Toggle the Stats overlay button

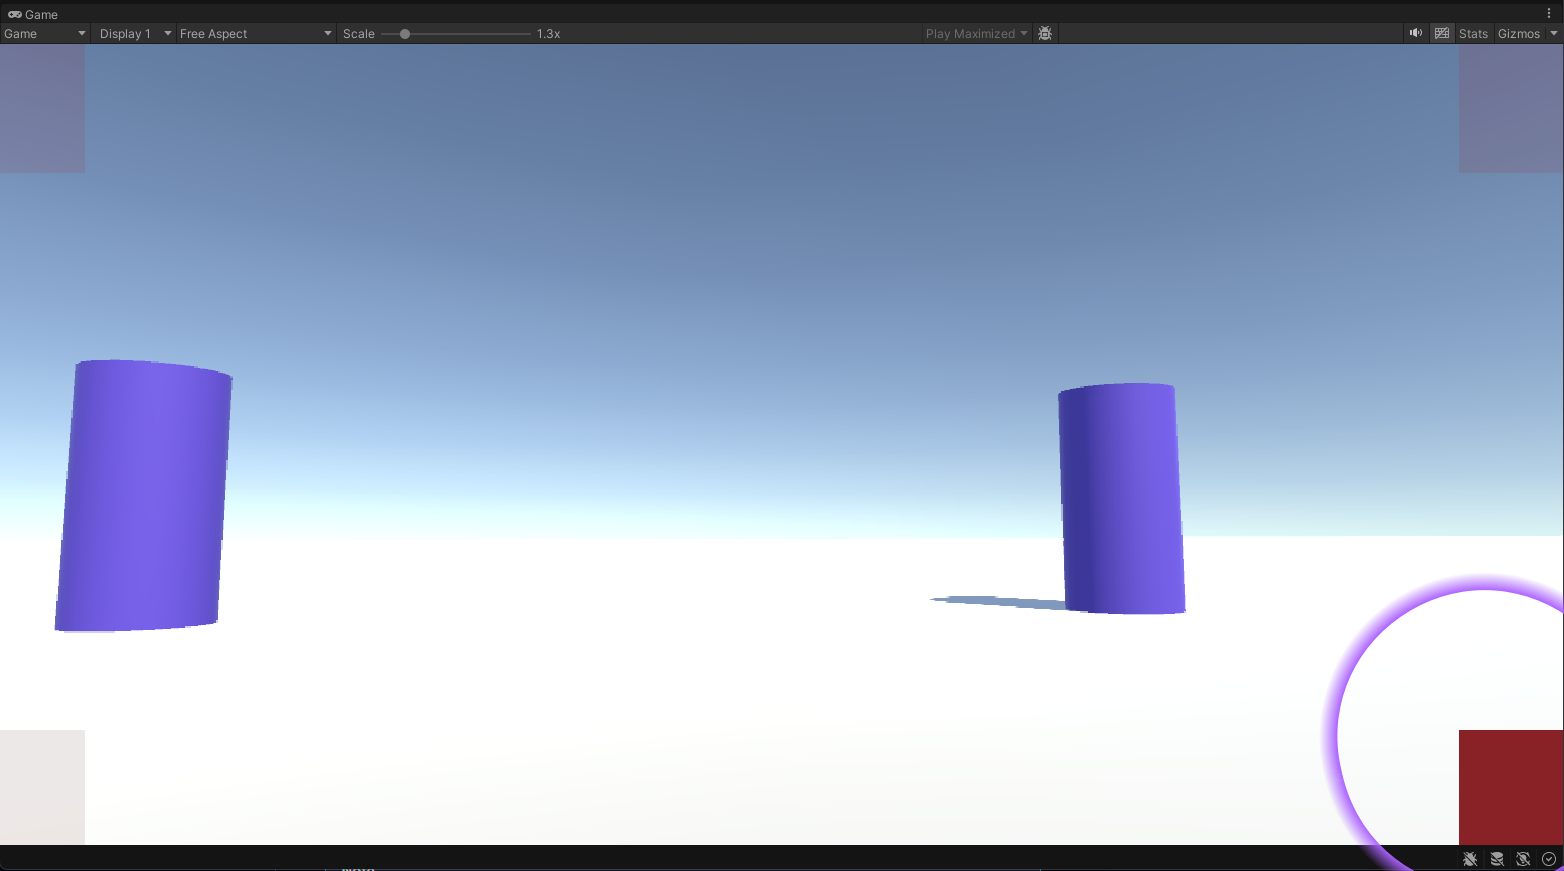point(1473,34)
